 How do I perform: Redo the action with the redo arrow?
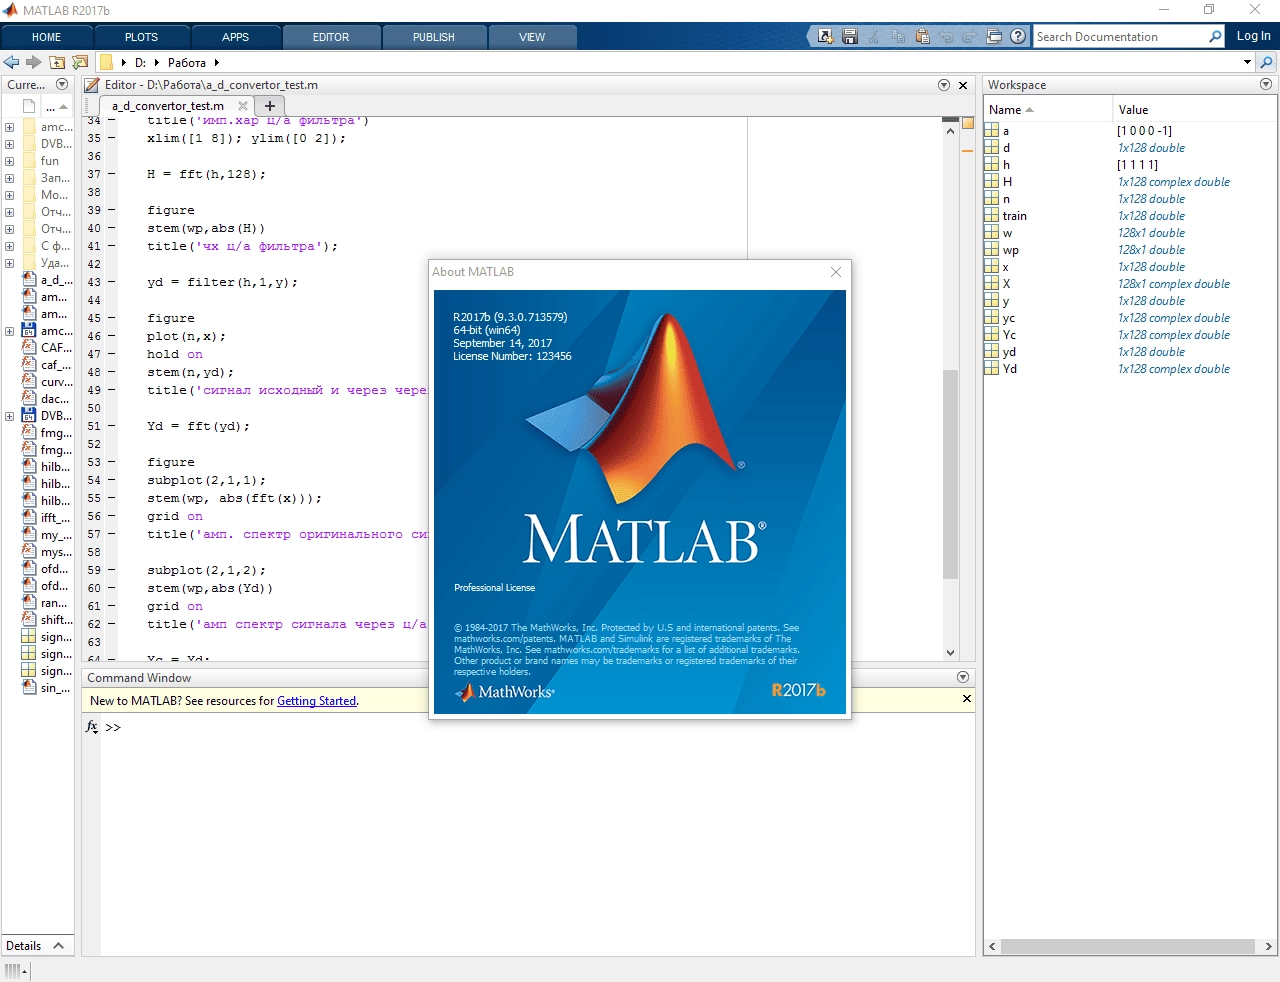coord(969,36)
